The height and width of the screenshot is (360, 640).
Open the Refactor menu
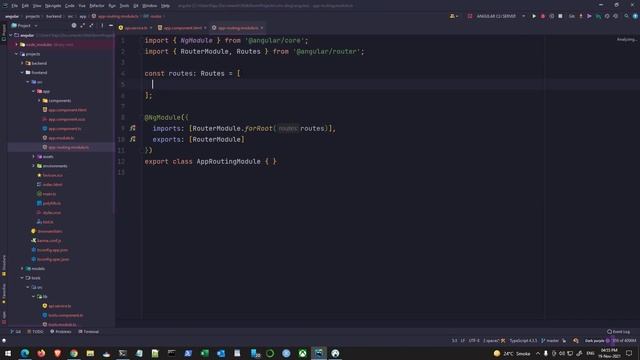(x=97, y=6)
